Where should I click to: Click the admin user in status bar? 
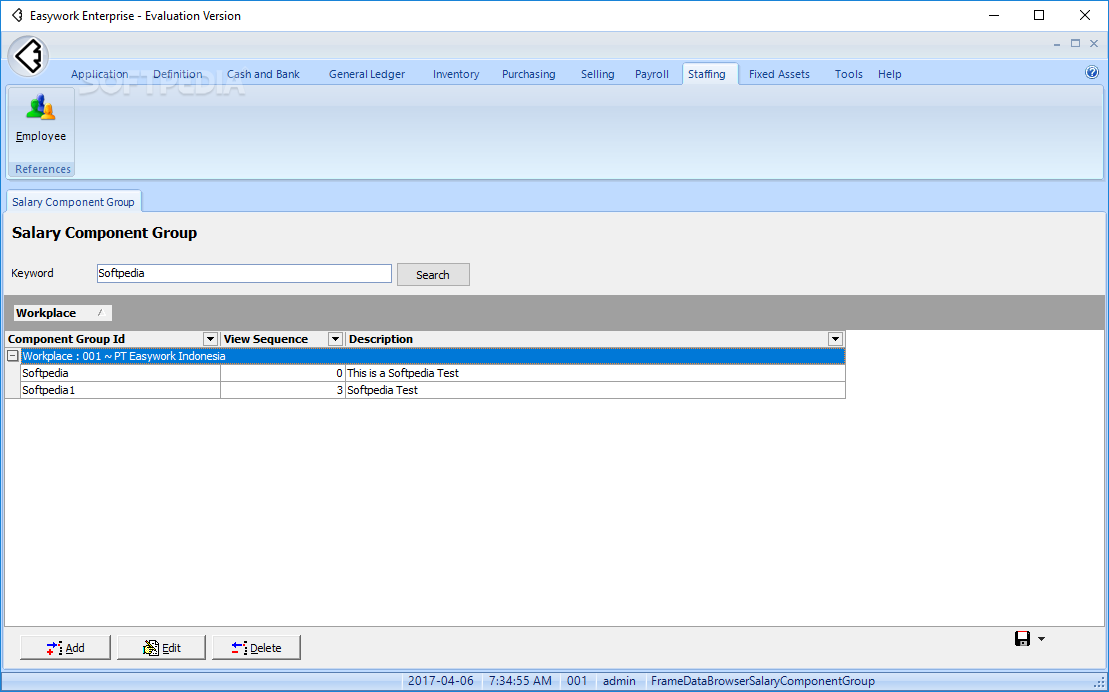click(x=620, y=681)
